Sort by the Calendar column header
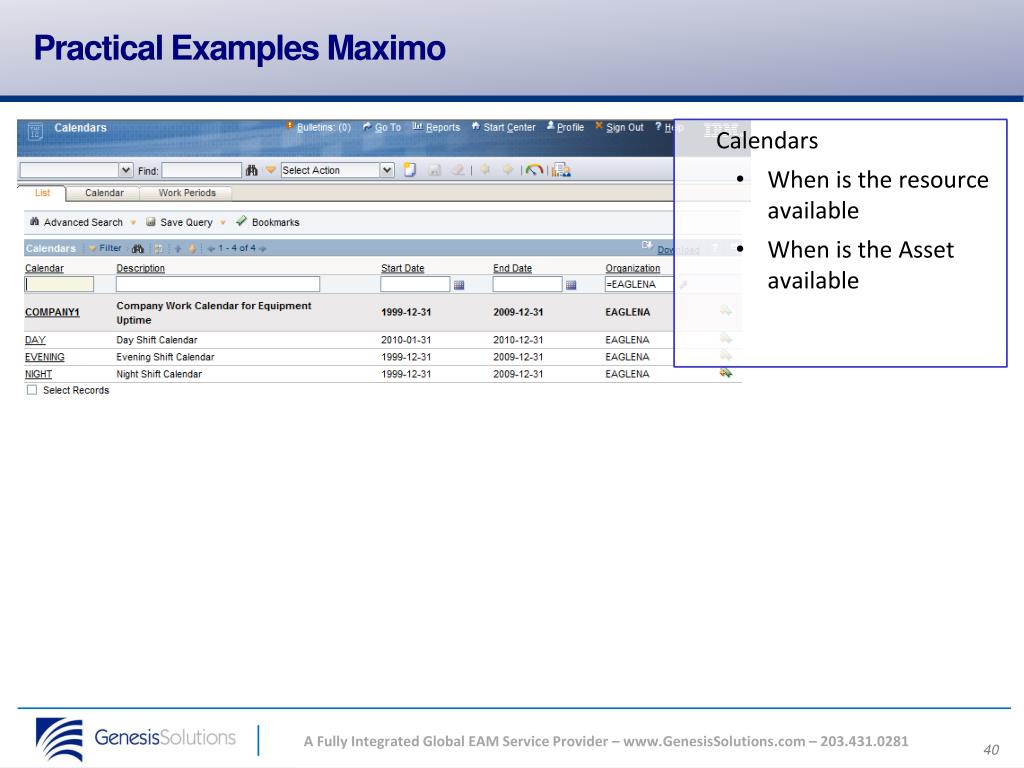Screen dimensions: 1024x768 tap(44, 268)
